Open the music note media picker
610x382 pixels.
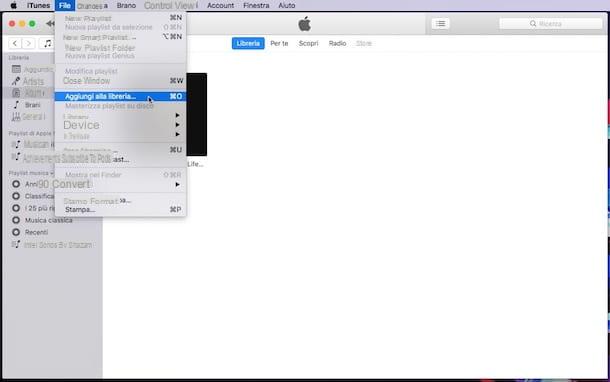47,43
